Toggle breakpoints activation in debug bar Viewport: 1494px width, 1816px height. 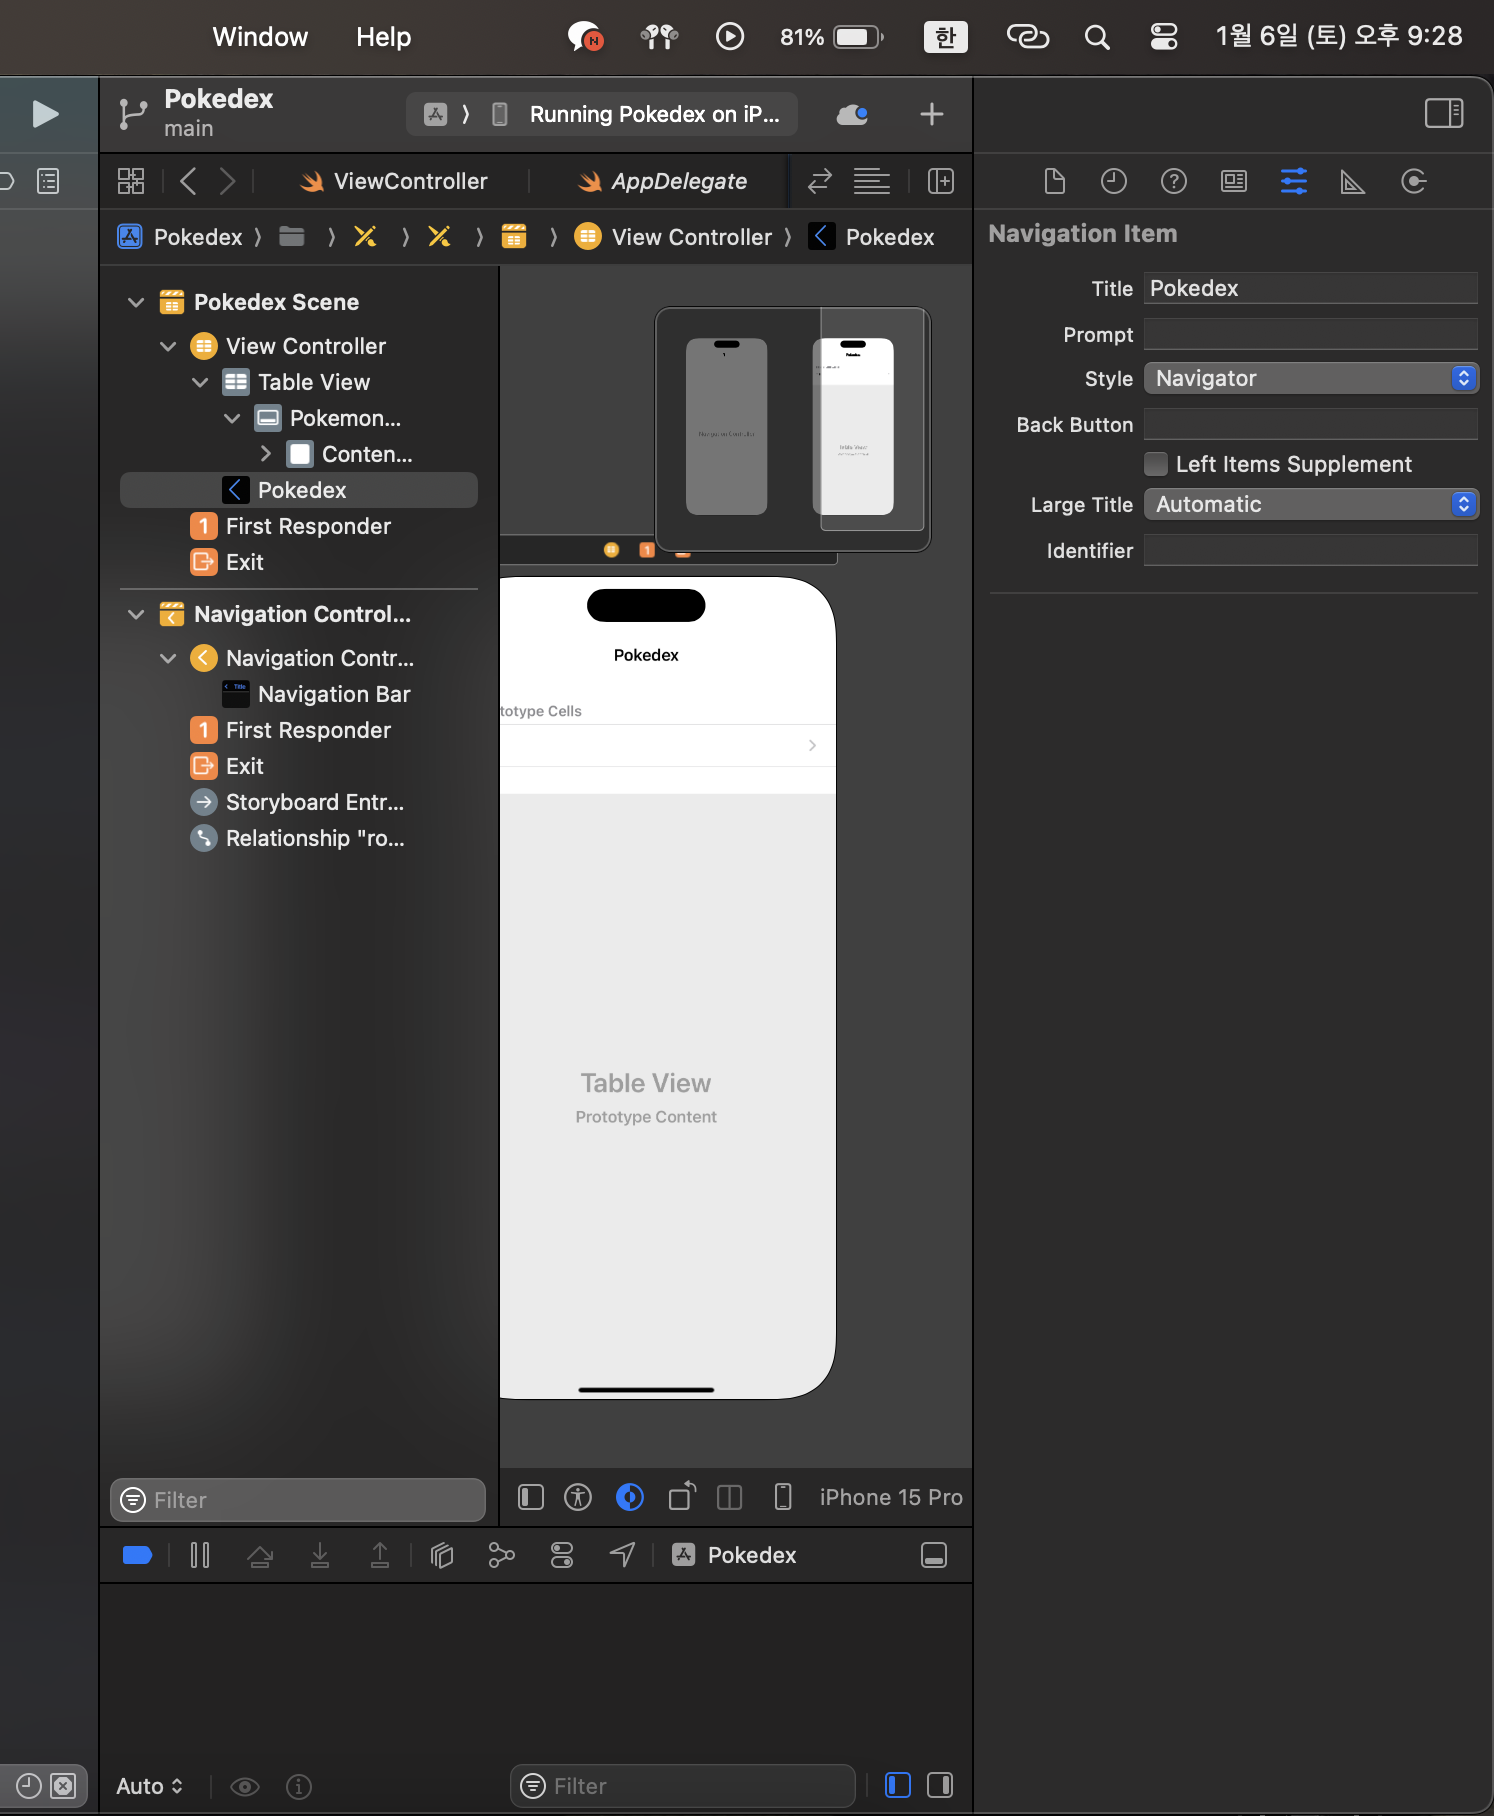(x=137, y=1555)
